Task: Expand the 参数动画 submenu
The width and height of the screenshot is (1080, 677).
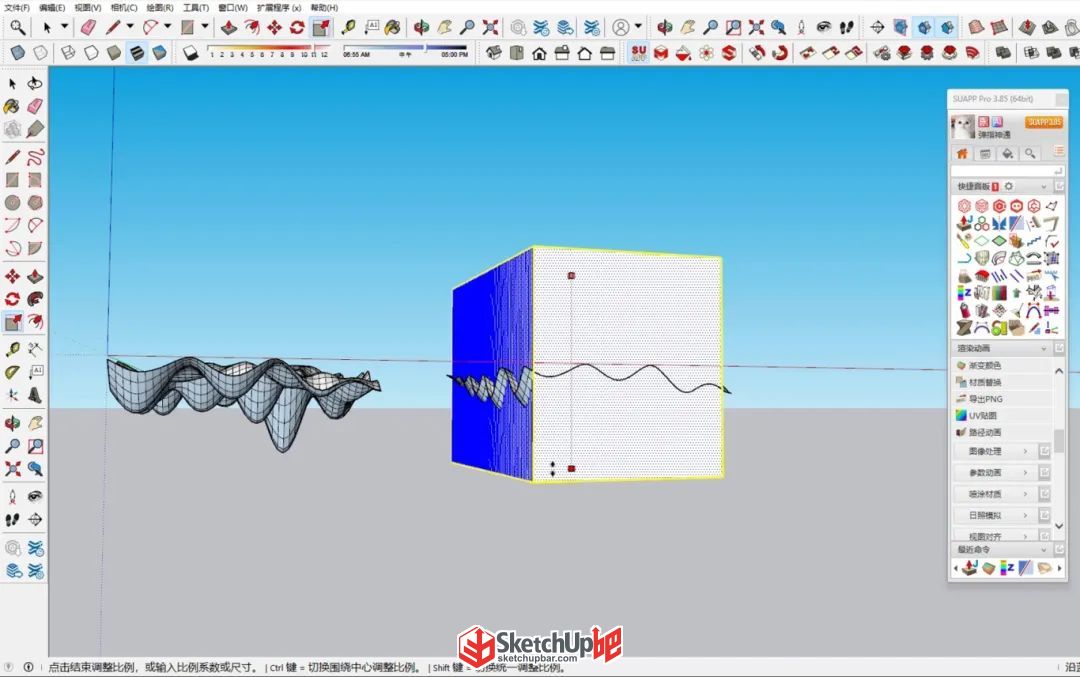Action: (x=995, y=472)
